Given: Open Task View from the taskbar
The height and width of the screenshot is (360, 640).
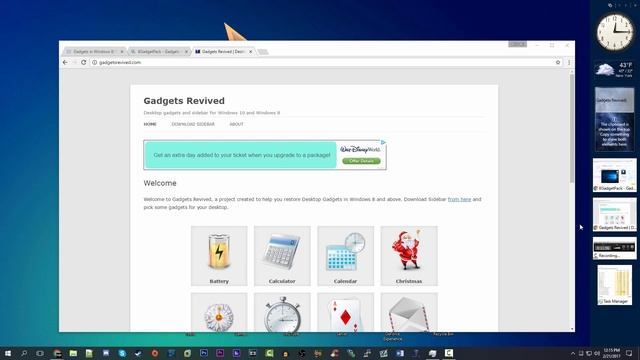Looking at the screenshot, I should tap(40, 353).
